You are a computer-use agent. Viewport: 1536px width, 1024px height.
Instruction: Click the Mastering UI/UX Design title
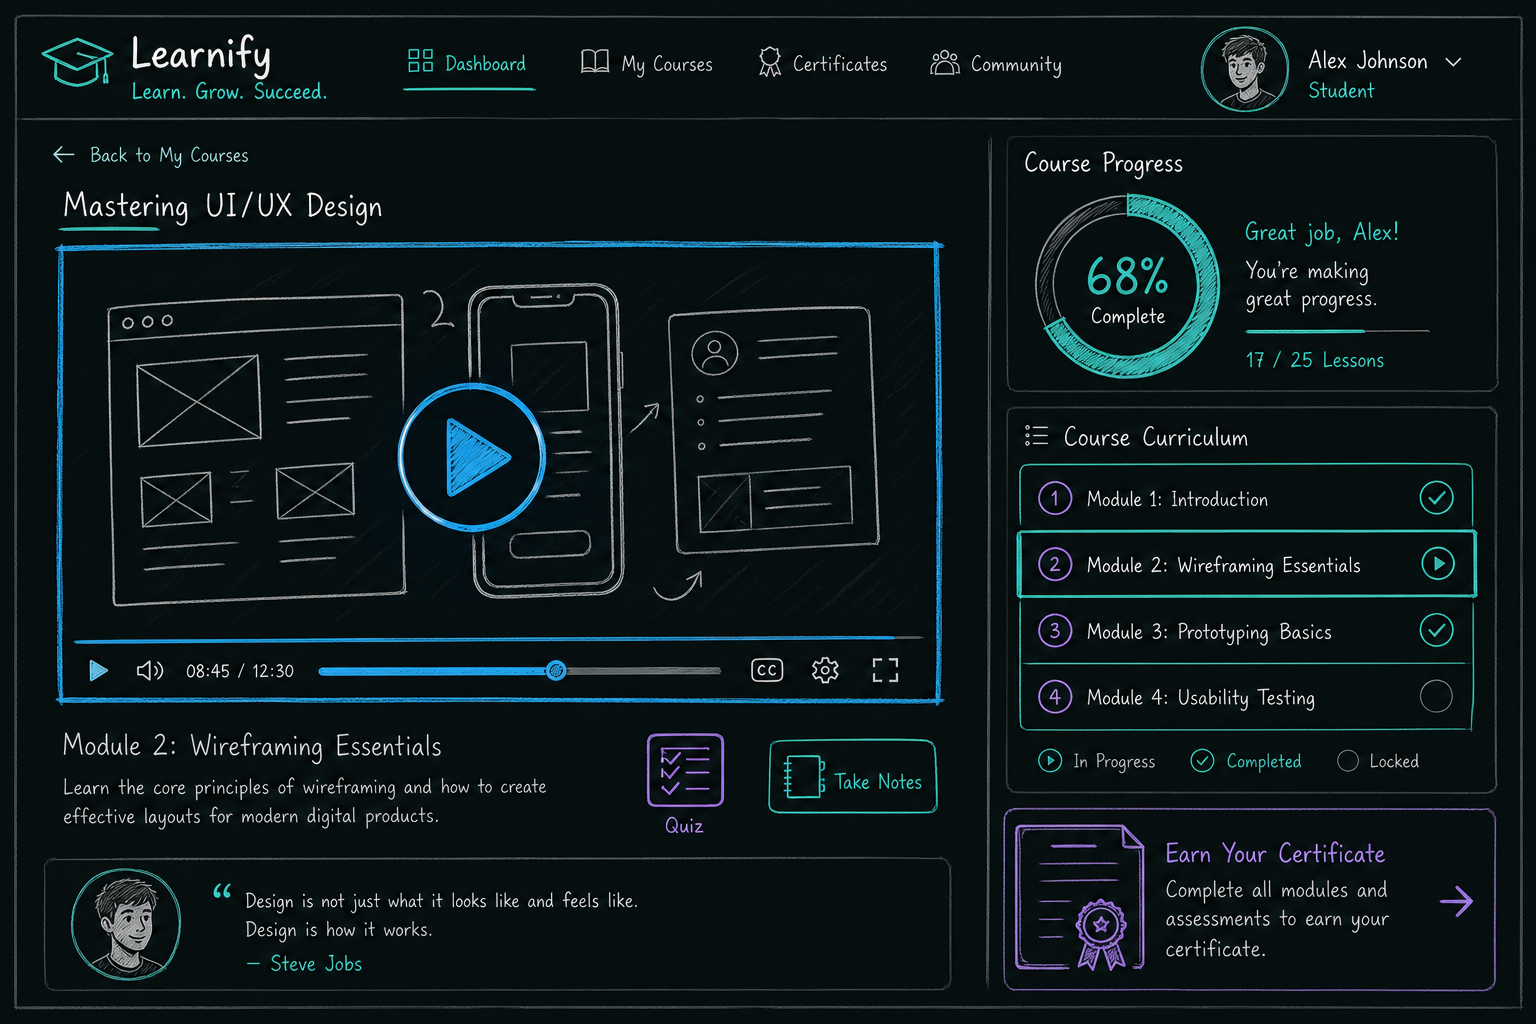tap(222, 206)
